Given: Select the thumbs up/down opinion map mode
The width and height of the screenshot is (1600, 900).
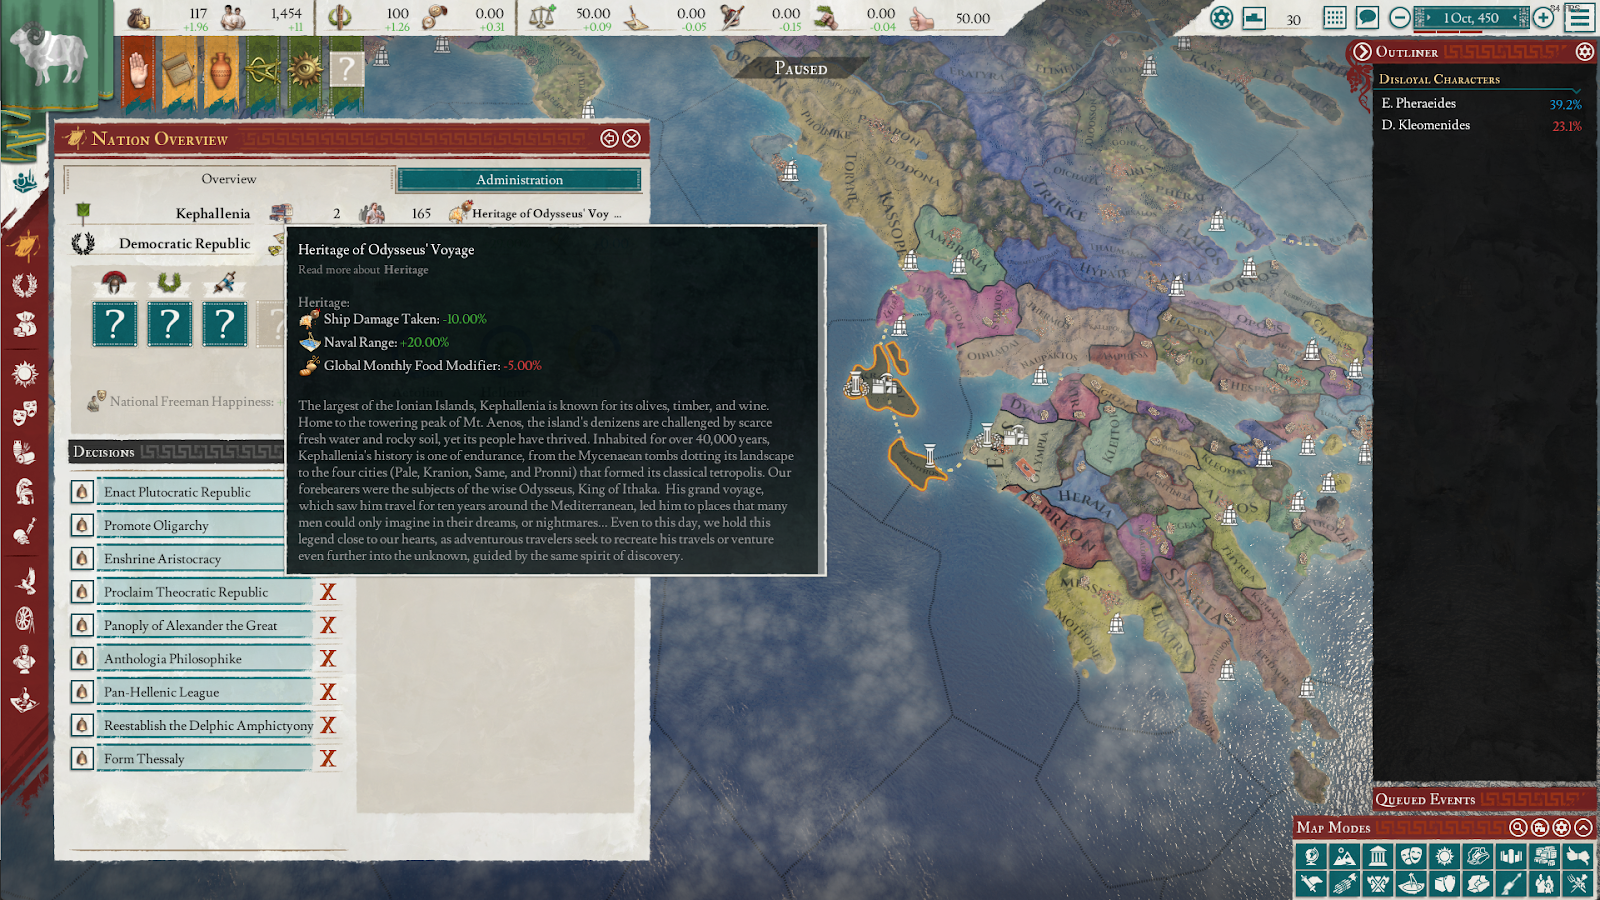Looking at the screenshot, I should 1578,856.
